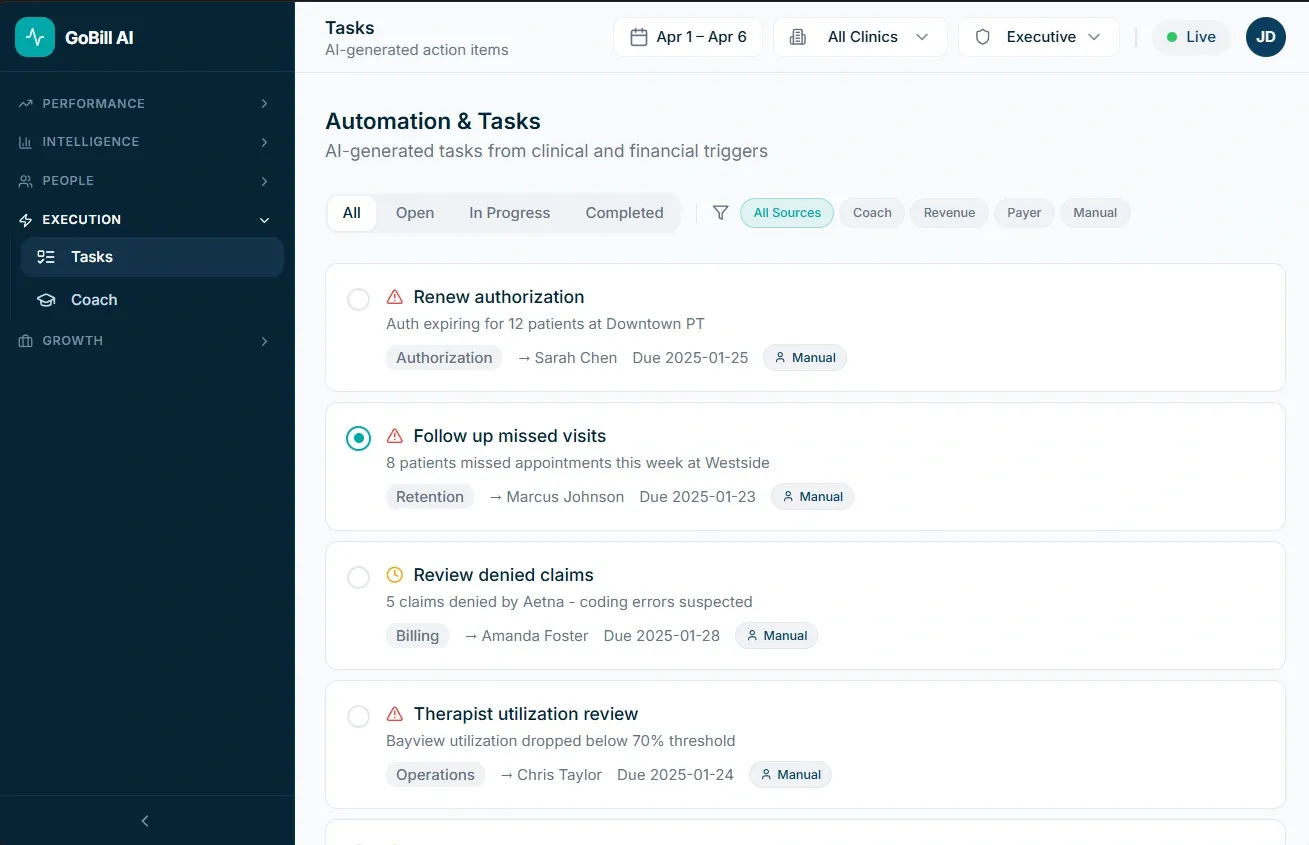1309x845 pixels.
Task: Toggle the Follow up missed visits circle
Action: [x=358, y=438]
